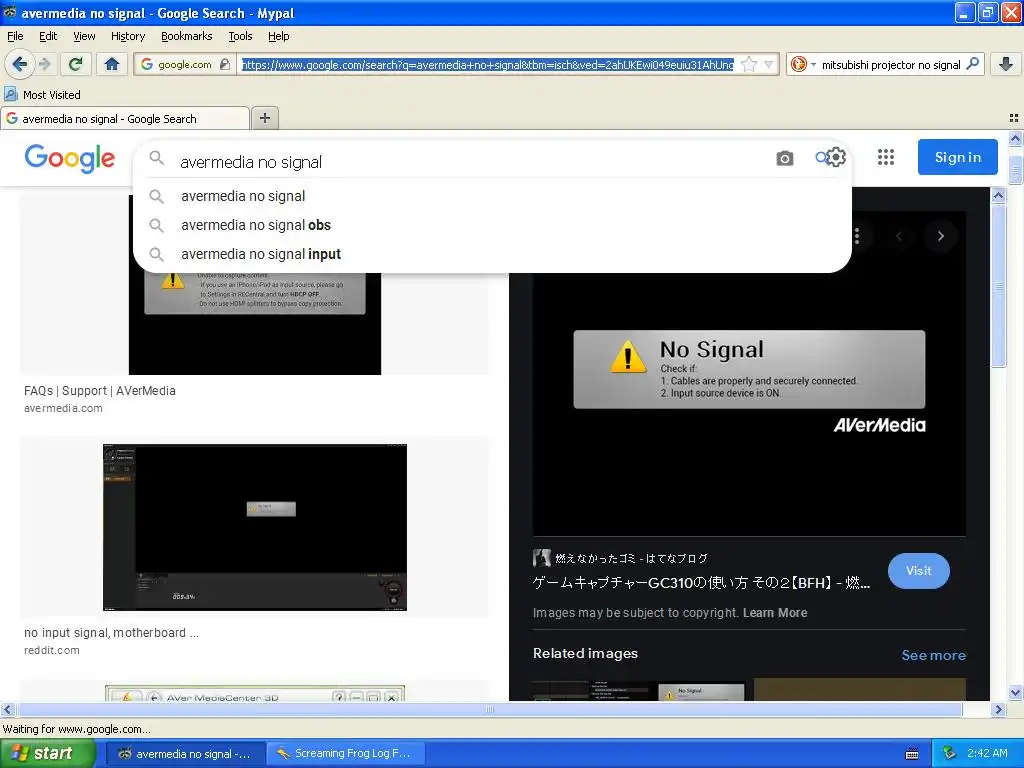Choose suggestion avermedia no signal obs
This screenshot has height=768, width=1024.
pyautogui.click(x=492, y=225)
